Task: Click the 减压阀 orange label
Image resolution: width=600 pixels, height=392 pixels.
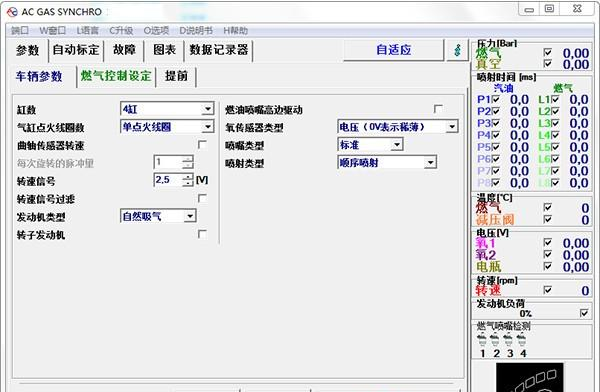Action: [495, 220]
